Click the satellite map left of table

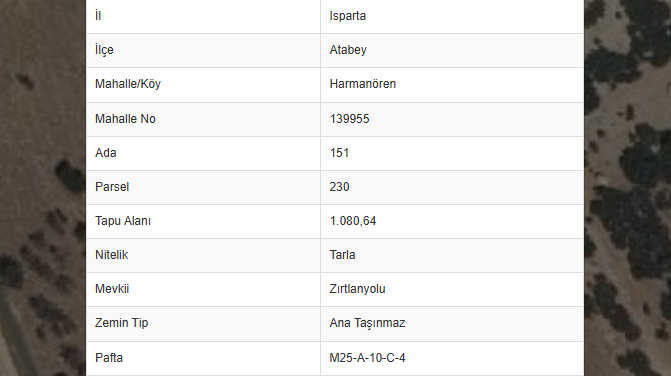point(43,188)
